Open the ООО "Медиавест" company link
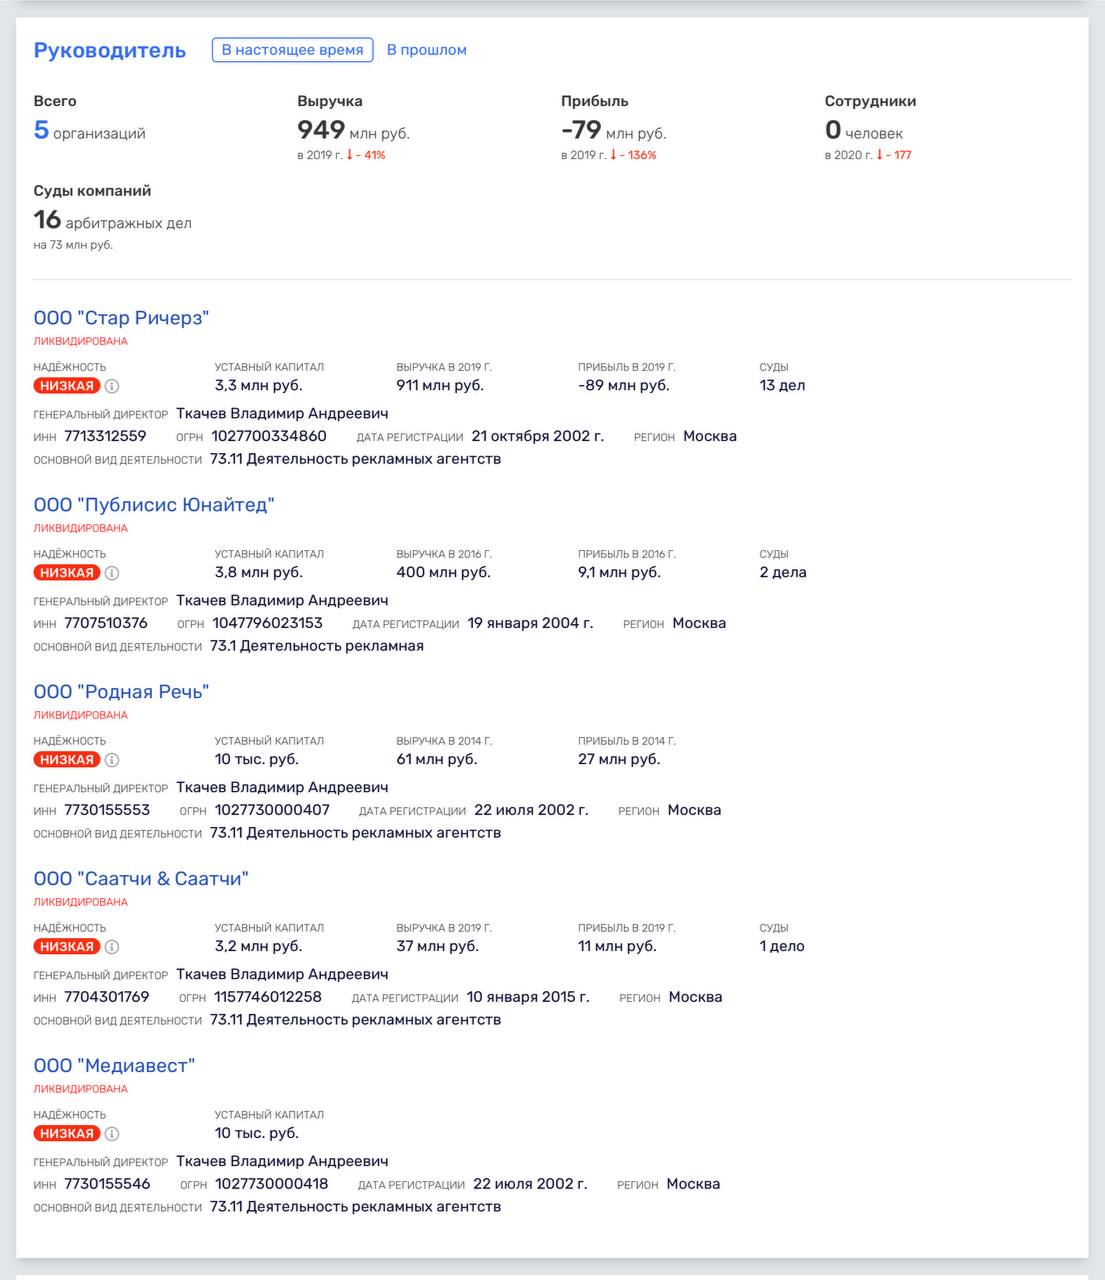1105x1280 pixels. pyautogui.click(x=114, y=1066)
